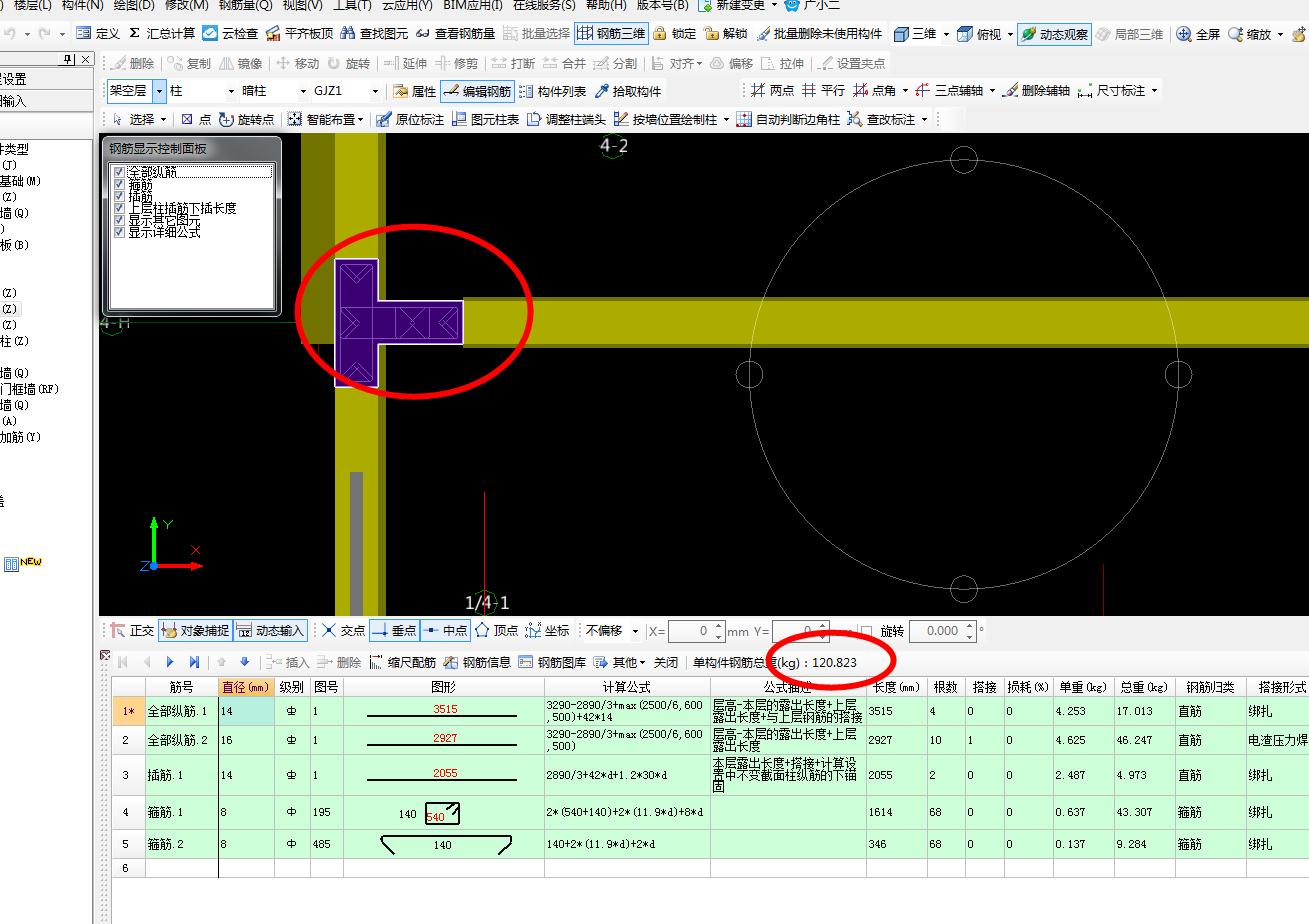Viewport: 1309px width, 924px height.
Task: Toggle 编辑钢筋 edit rebar button
Action: point(477,91)
